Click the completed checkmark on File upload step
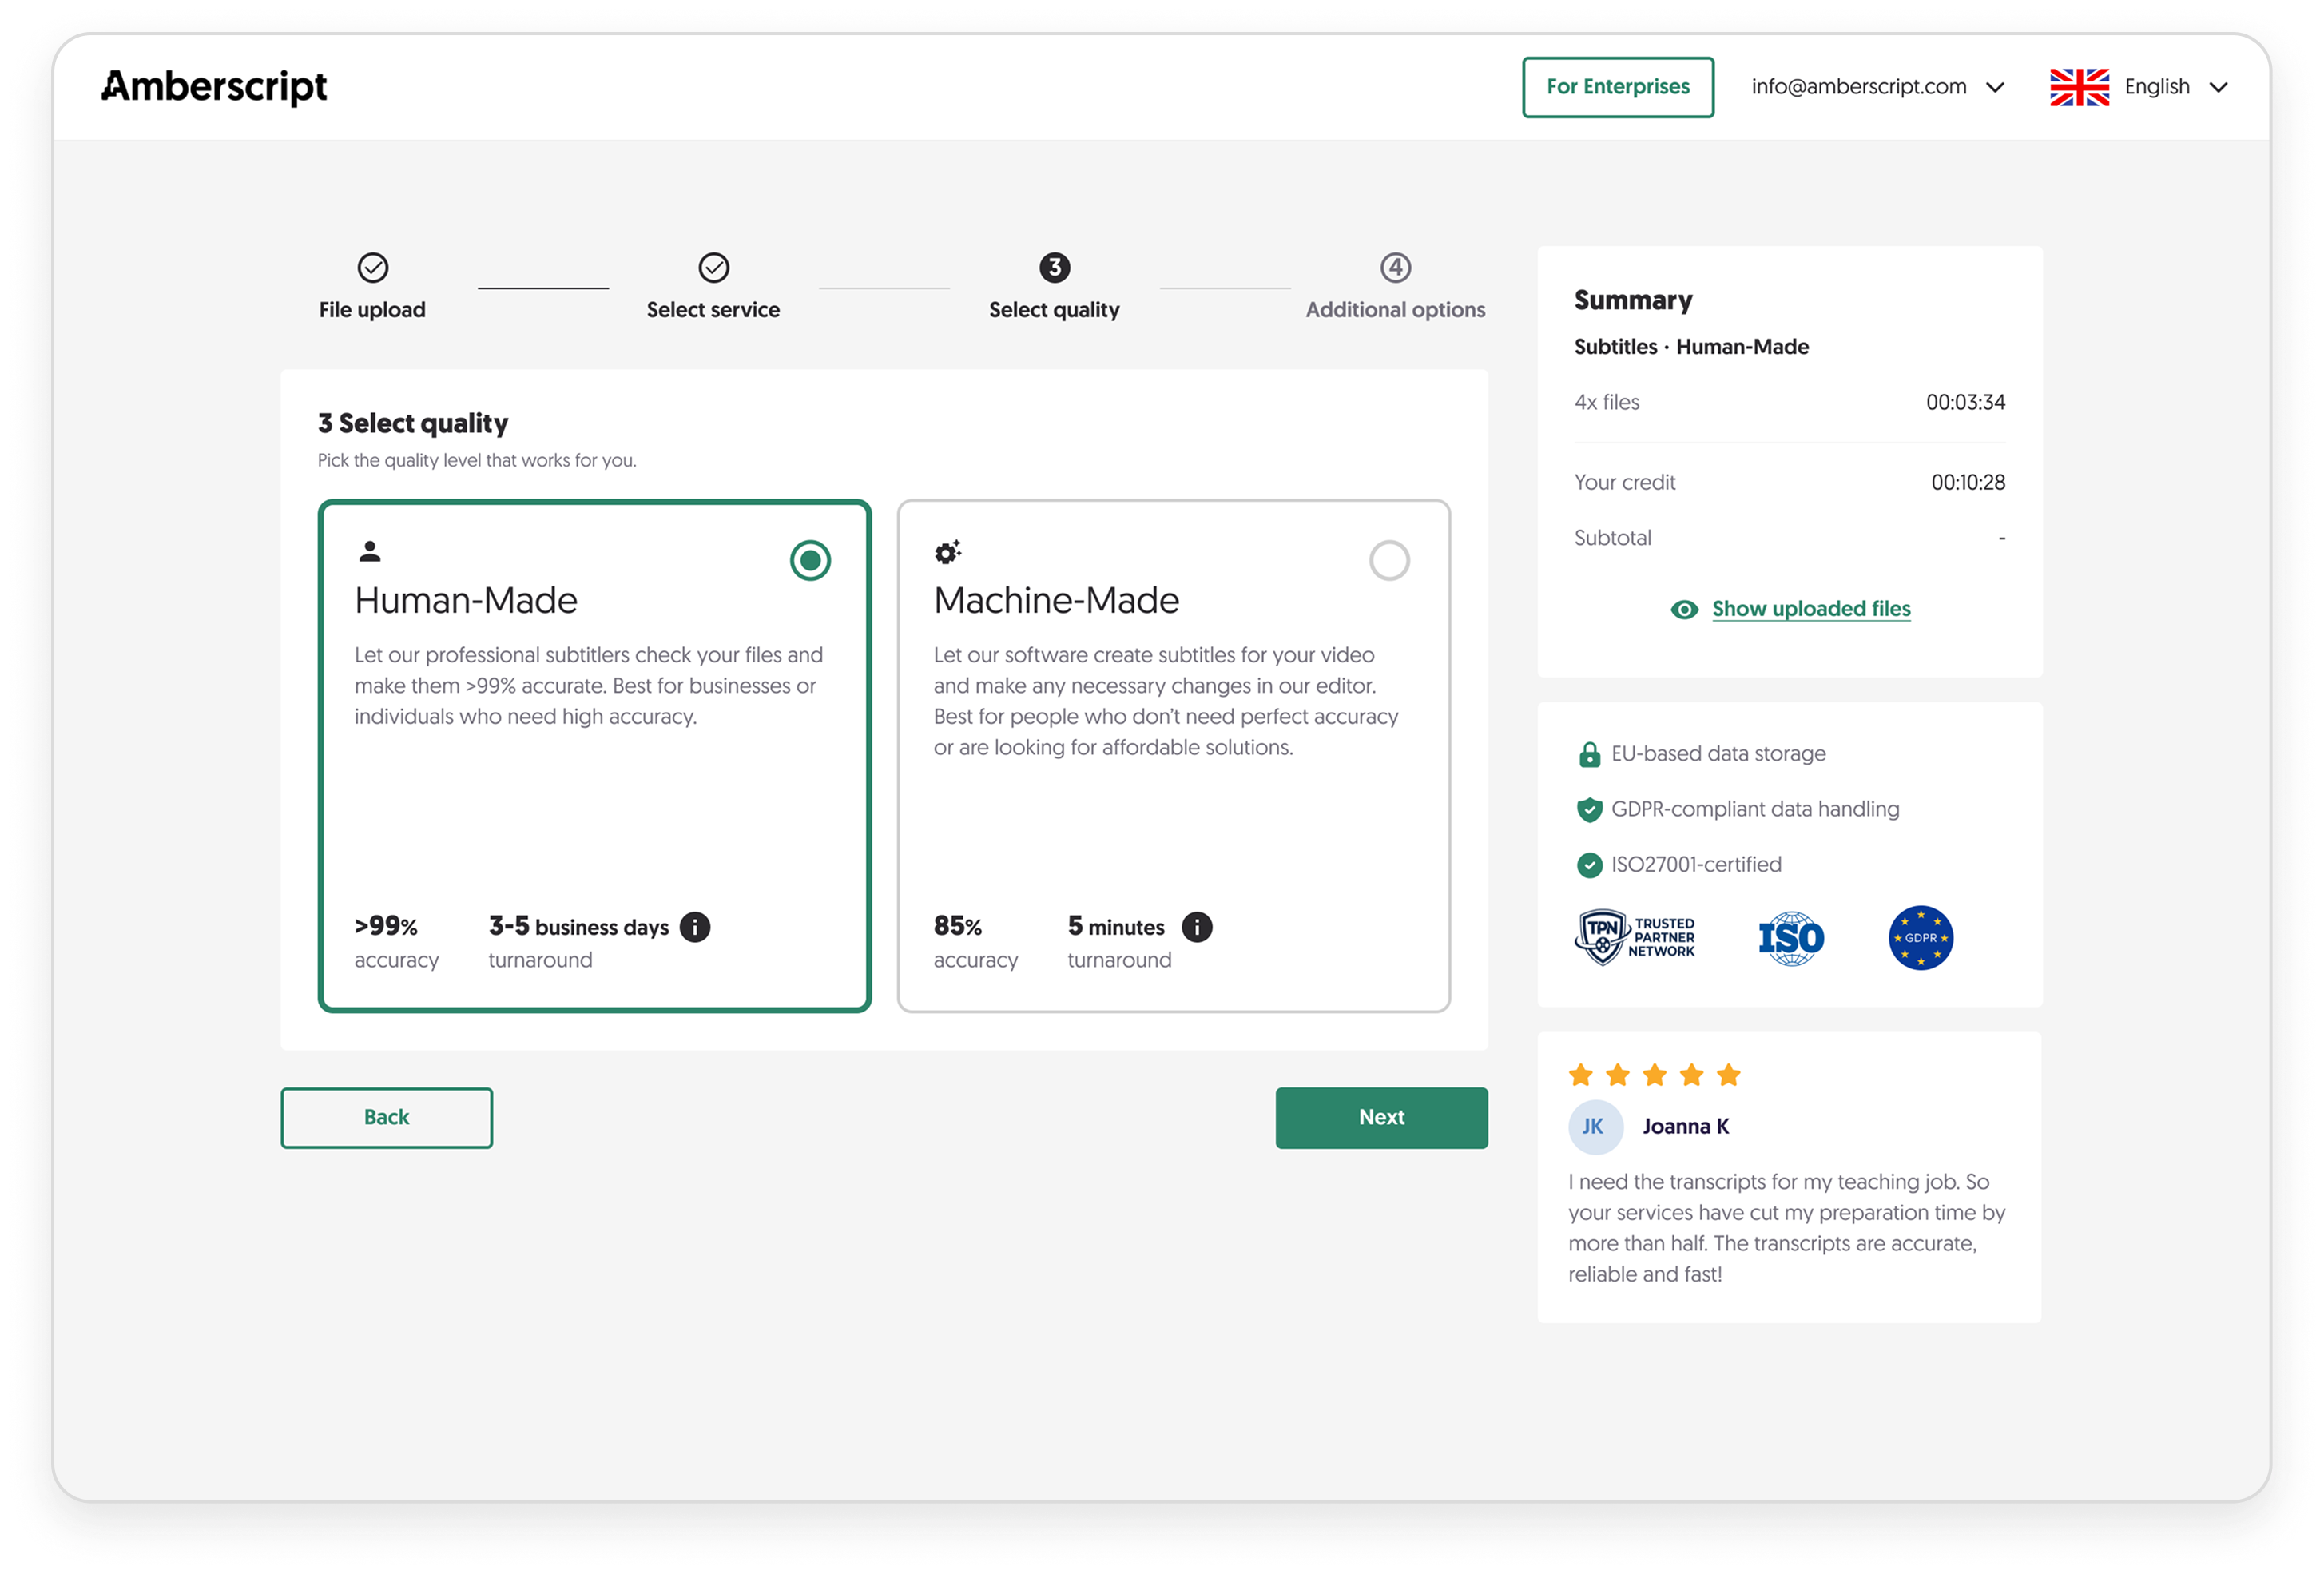Image resolution: width=2324 pixels, height=1574 pixels. [372, 267]
